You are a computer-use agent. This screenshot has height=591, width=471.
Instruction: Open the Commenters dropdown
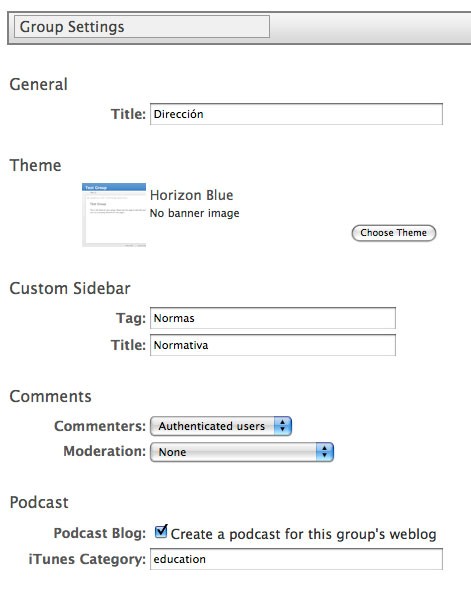pyautogui.click(x=221, y=426)
